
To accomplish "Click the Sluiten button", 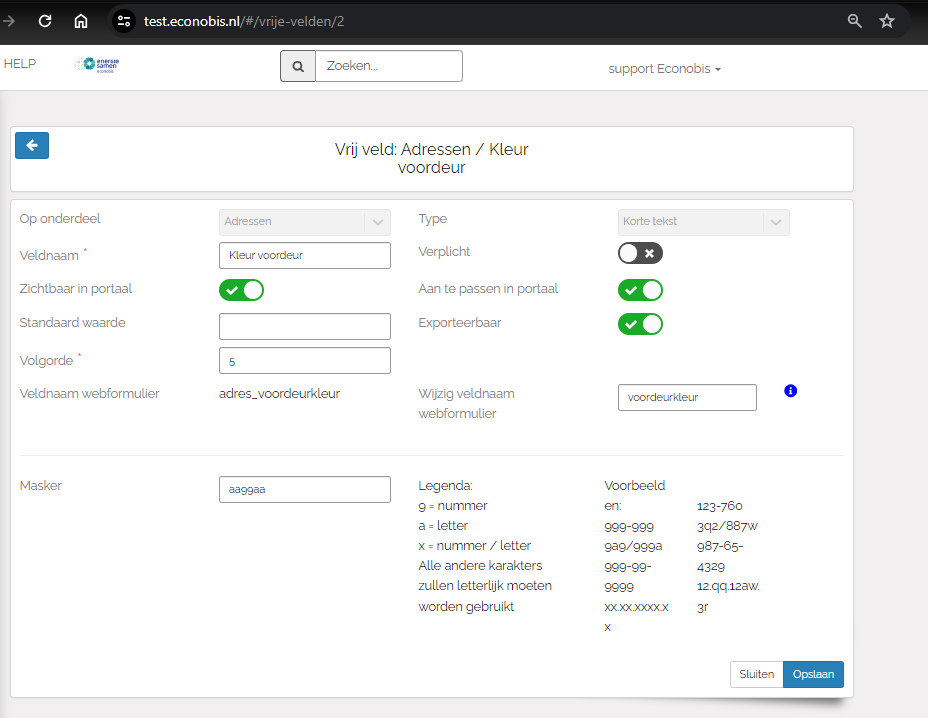I will [x=756, y=674].
